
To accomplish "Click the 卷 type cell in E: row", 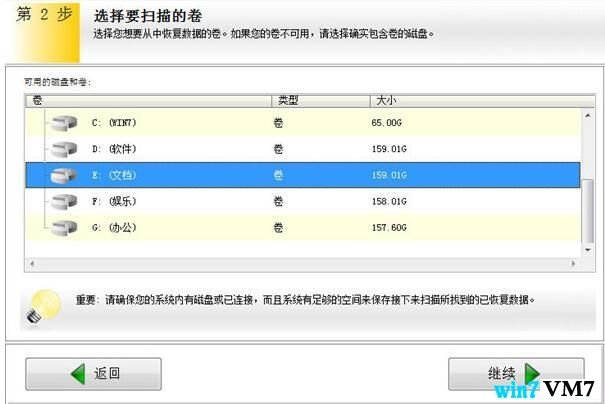I will click(x=278, y=175).
